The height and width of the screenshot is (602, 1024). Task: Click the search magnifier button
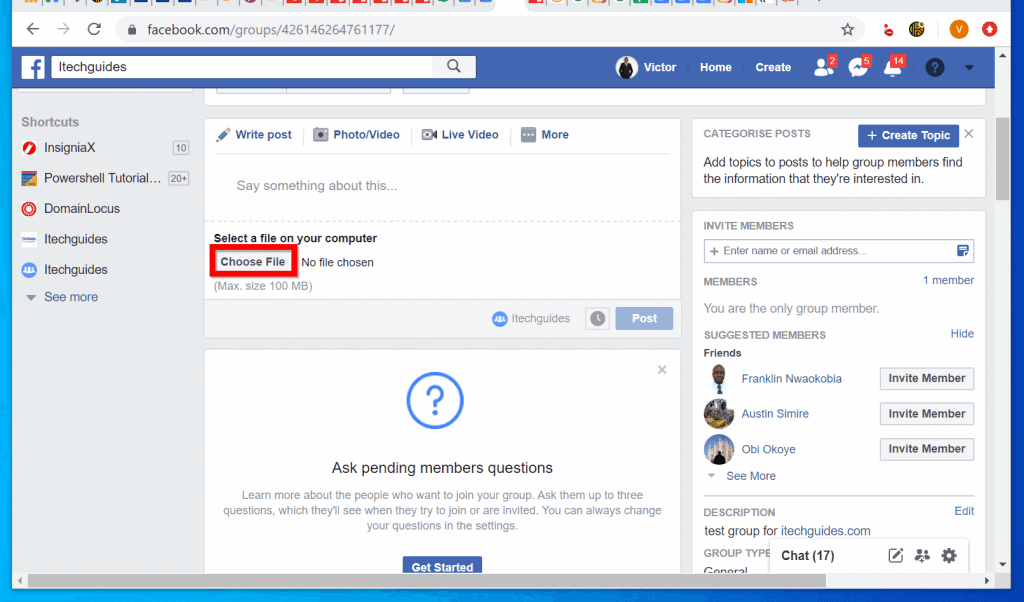click(454, 67)
